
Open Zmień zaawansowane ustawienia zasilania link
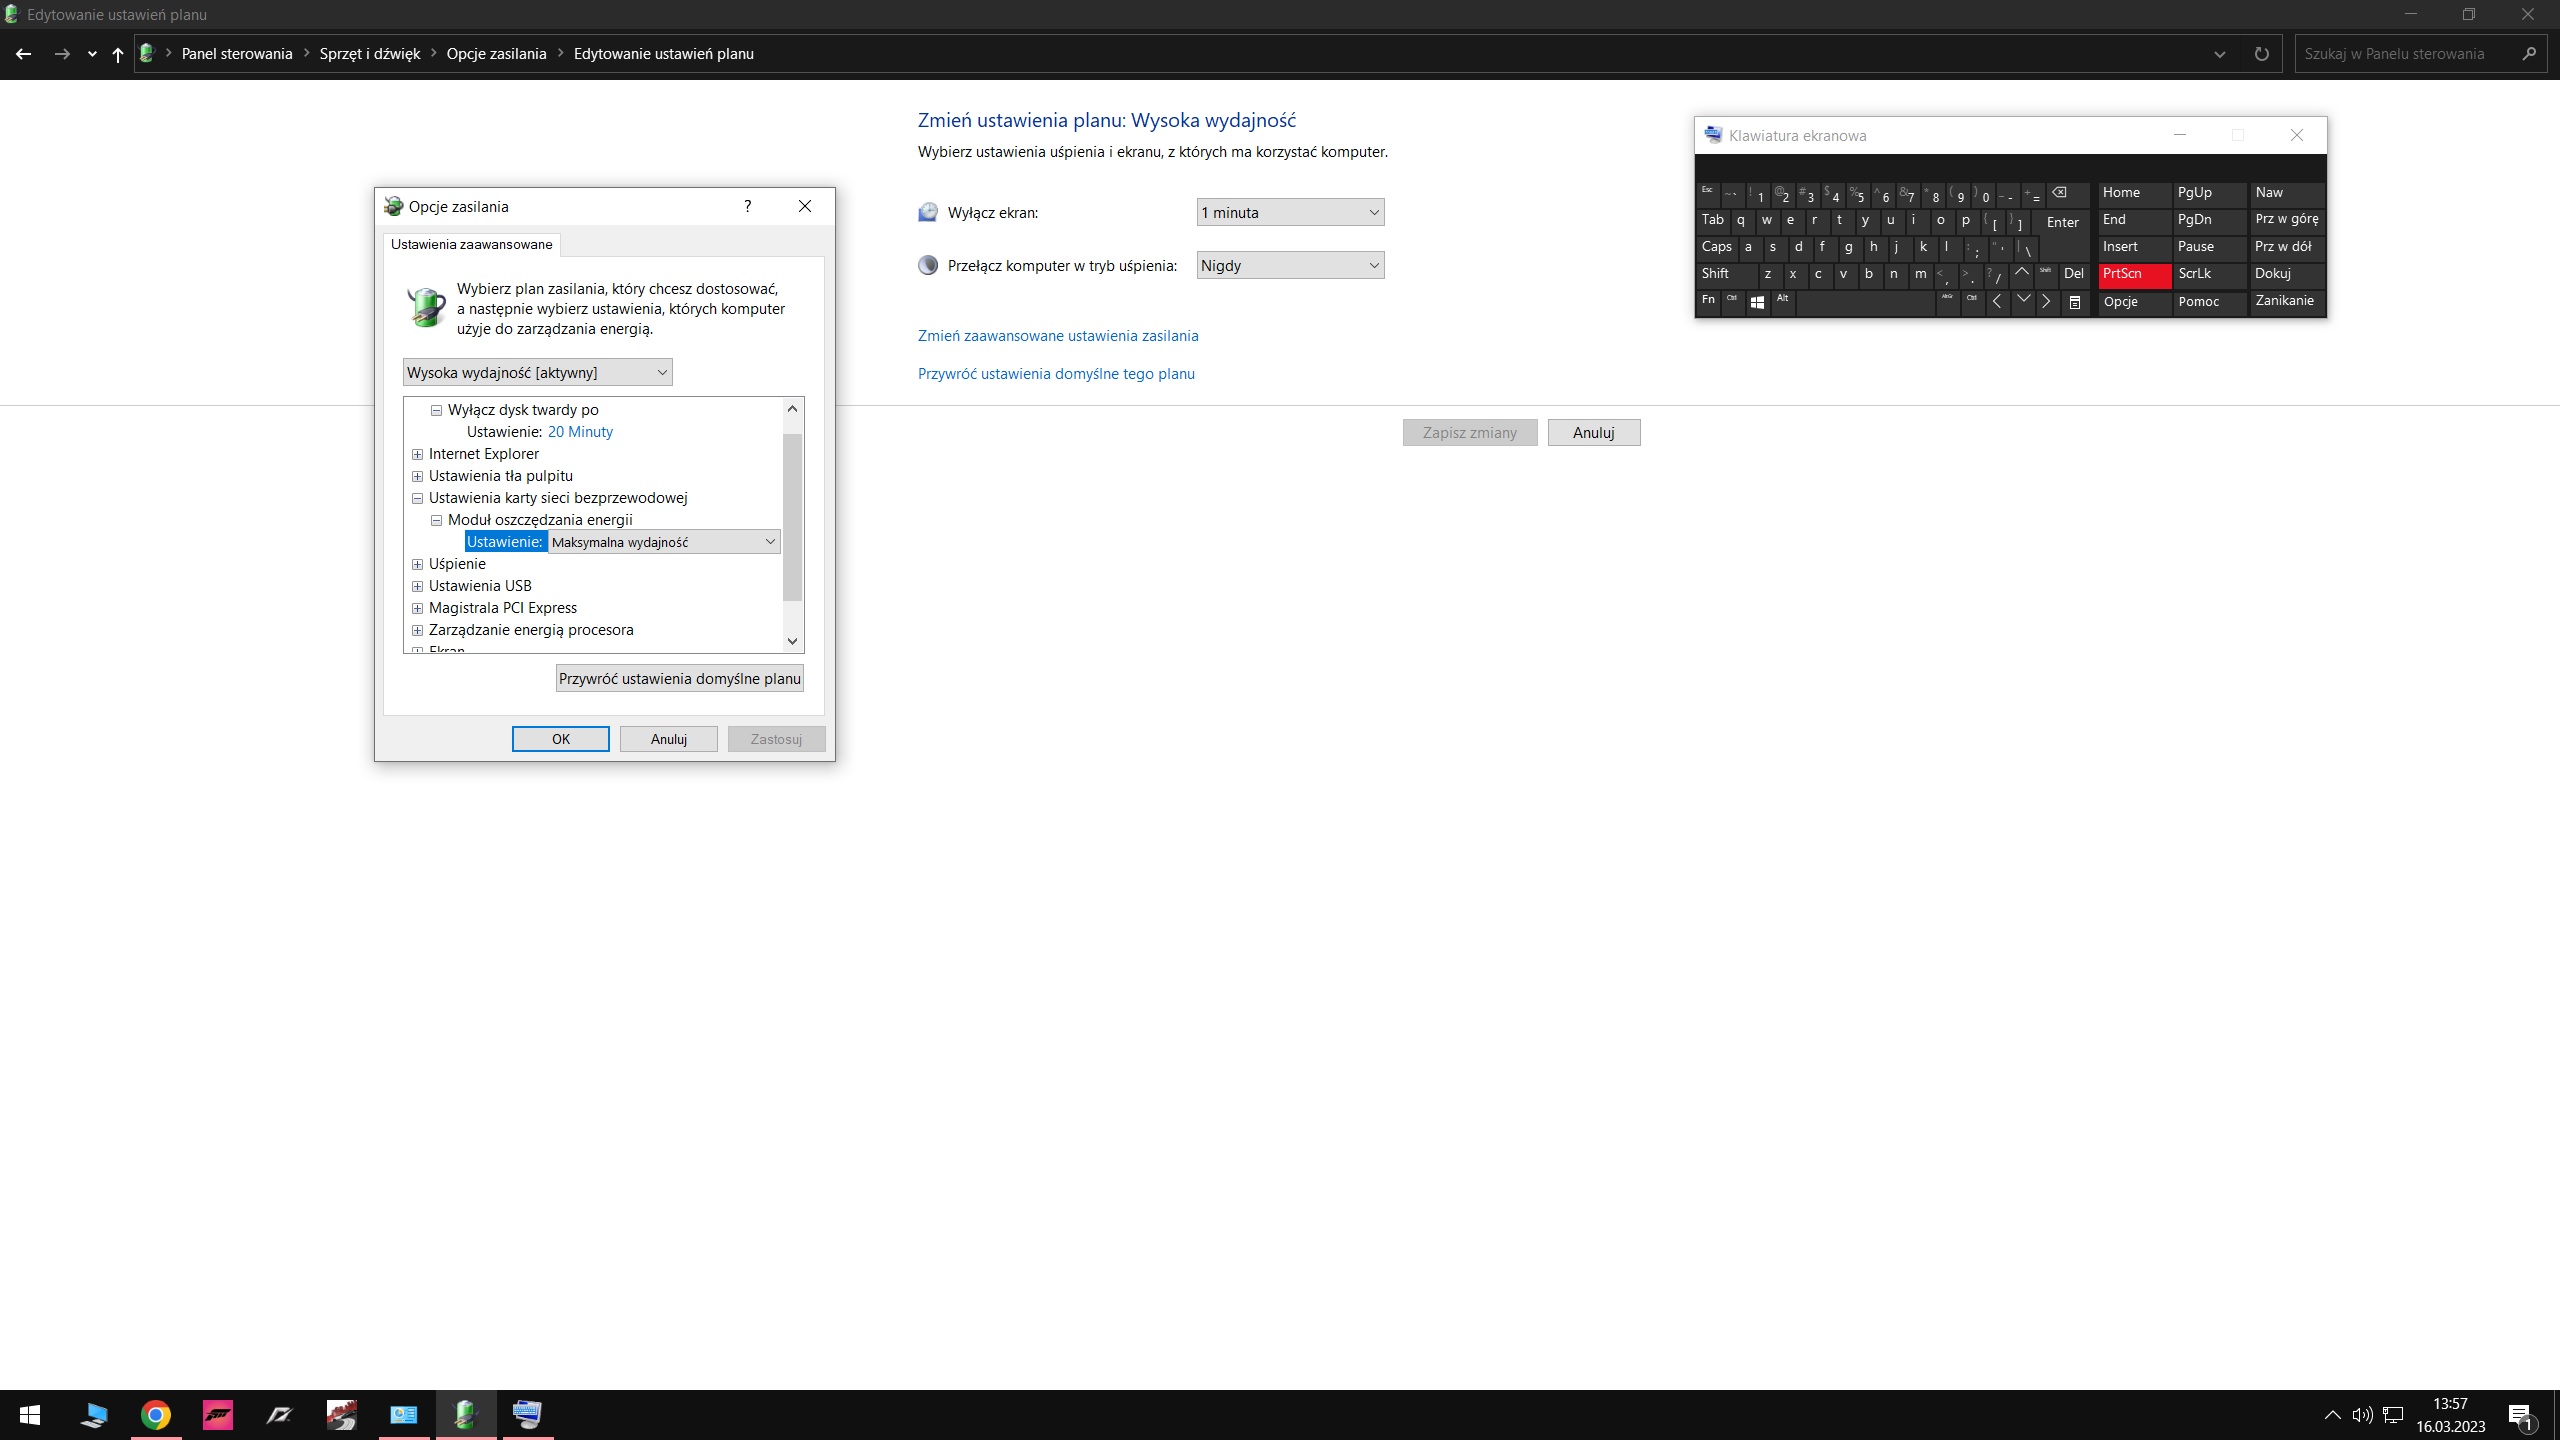pyautogui.click(x=1058, y=336)
